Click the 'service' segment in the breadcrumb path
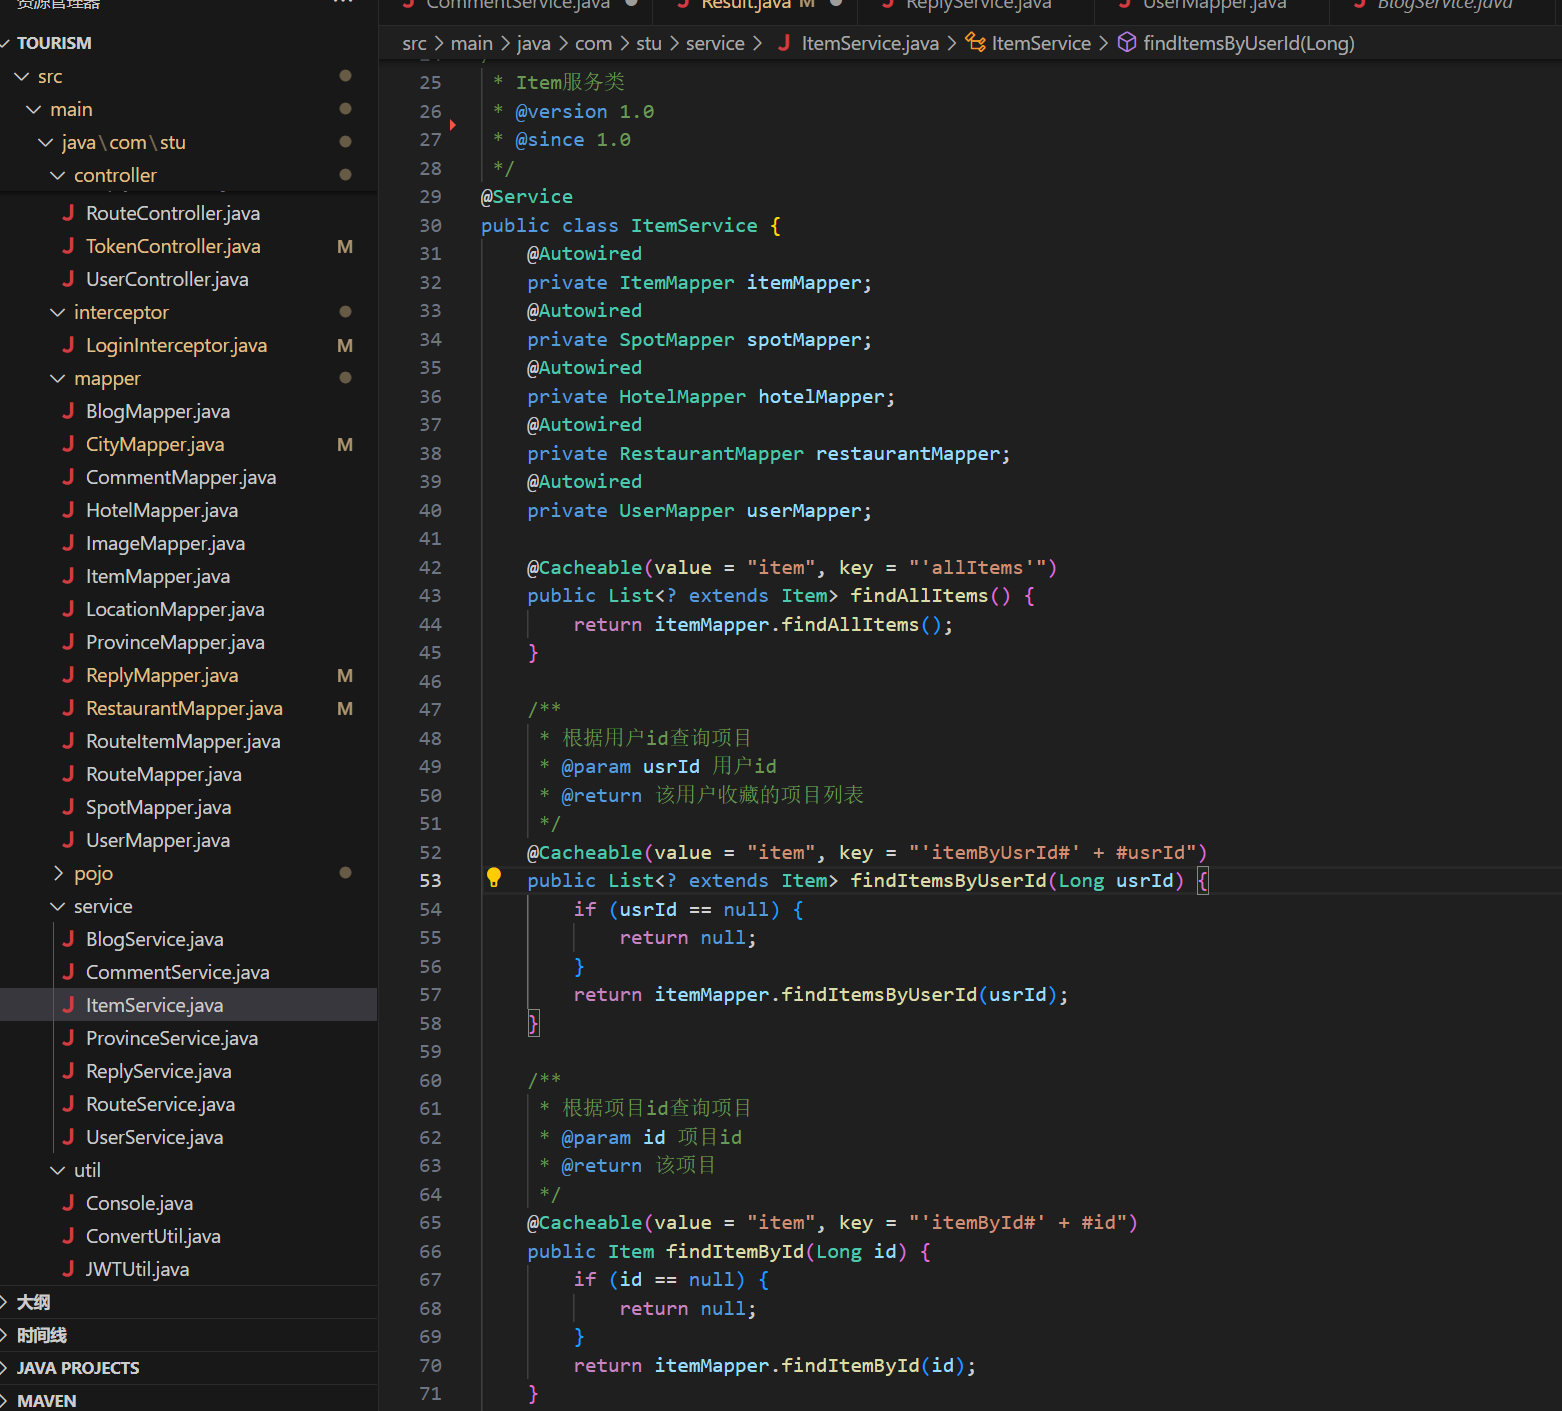The image size is (1562, 1411). coord(714,43)
